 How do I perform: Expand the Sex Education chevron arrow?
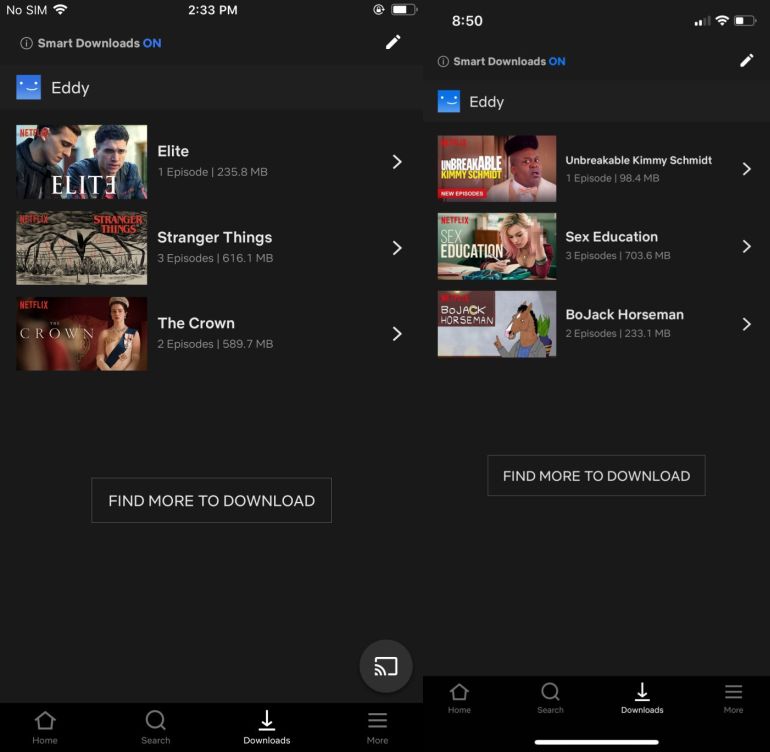[x=746, y=246]
